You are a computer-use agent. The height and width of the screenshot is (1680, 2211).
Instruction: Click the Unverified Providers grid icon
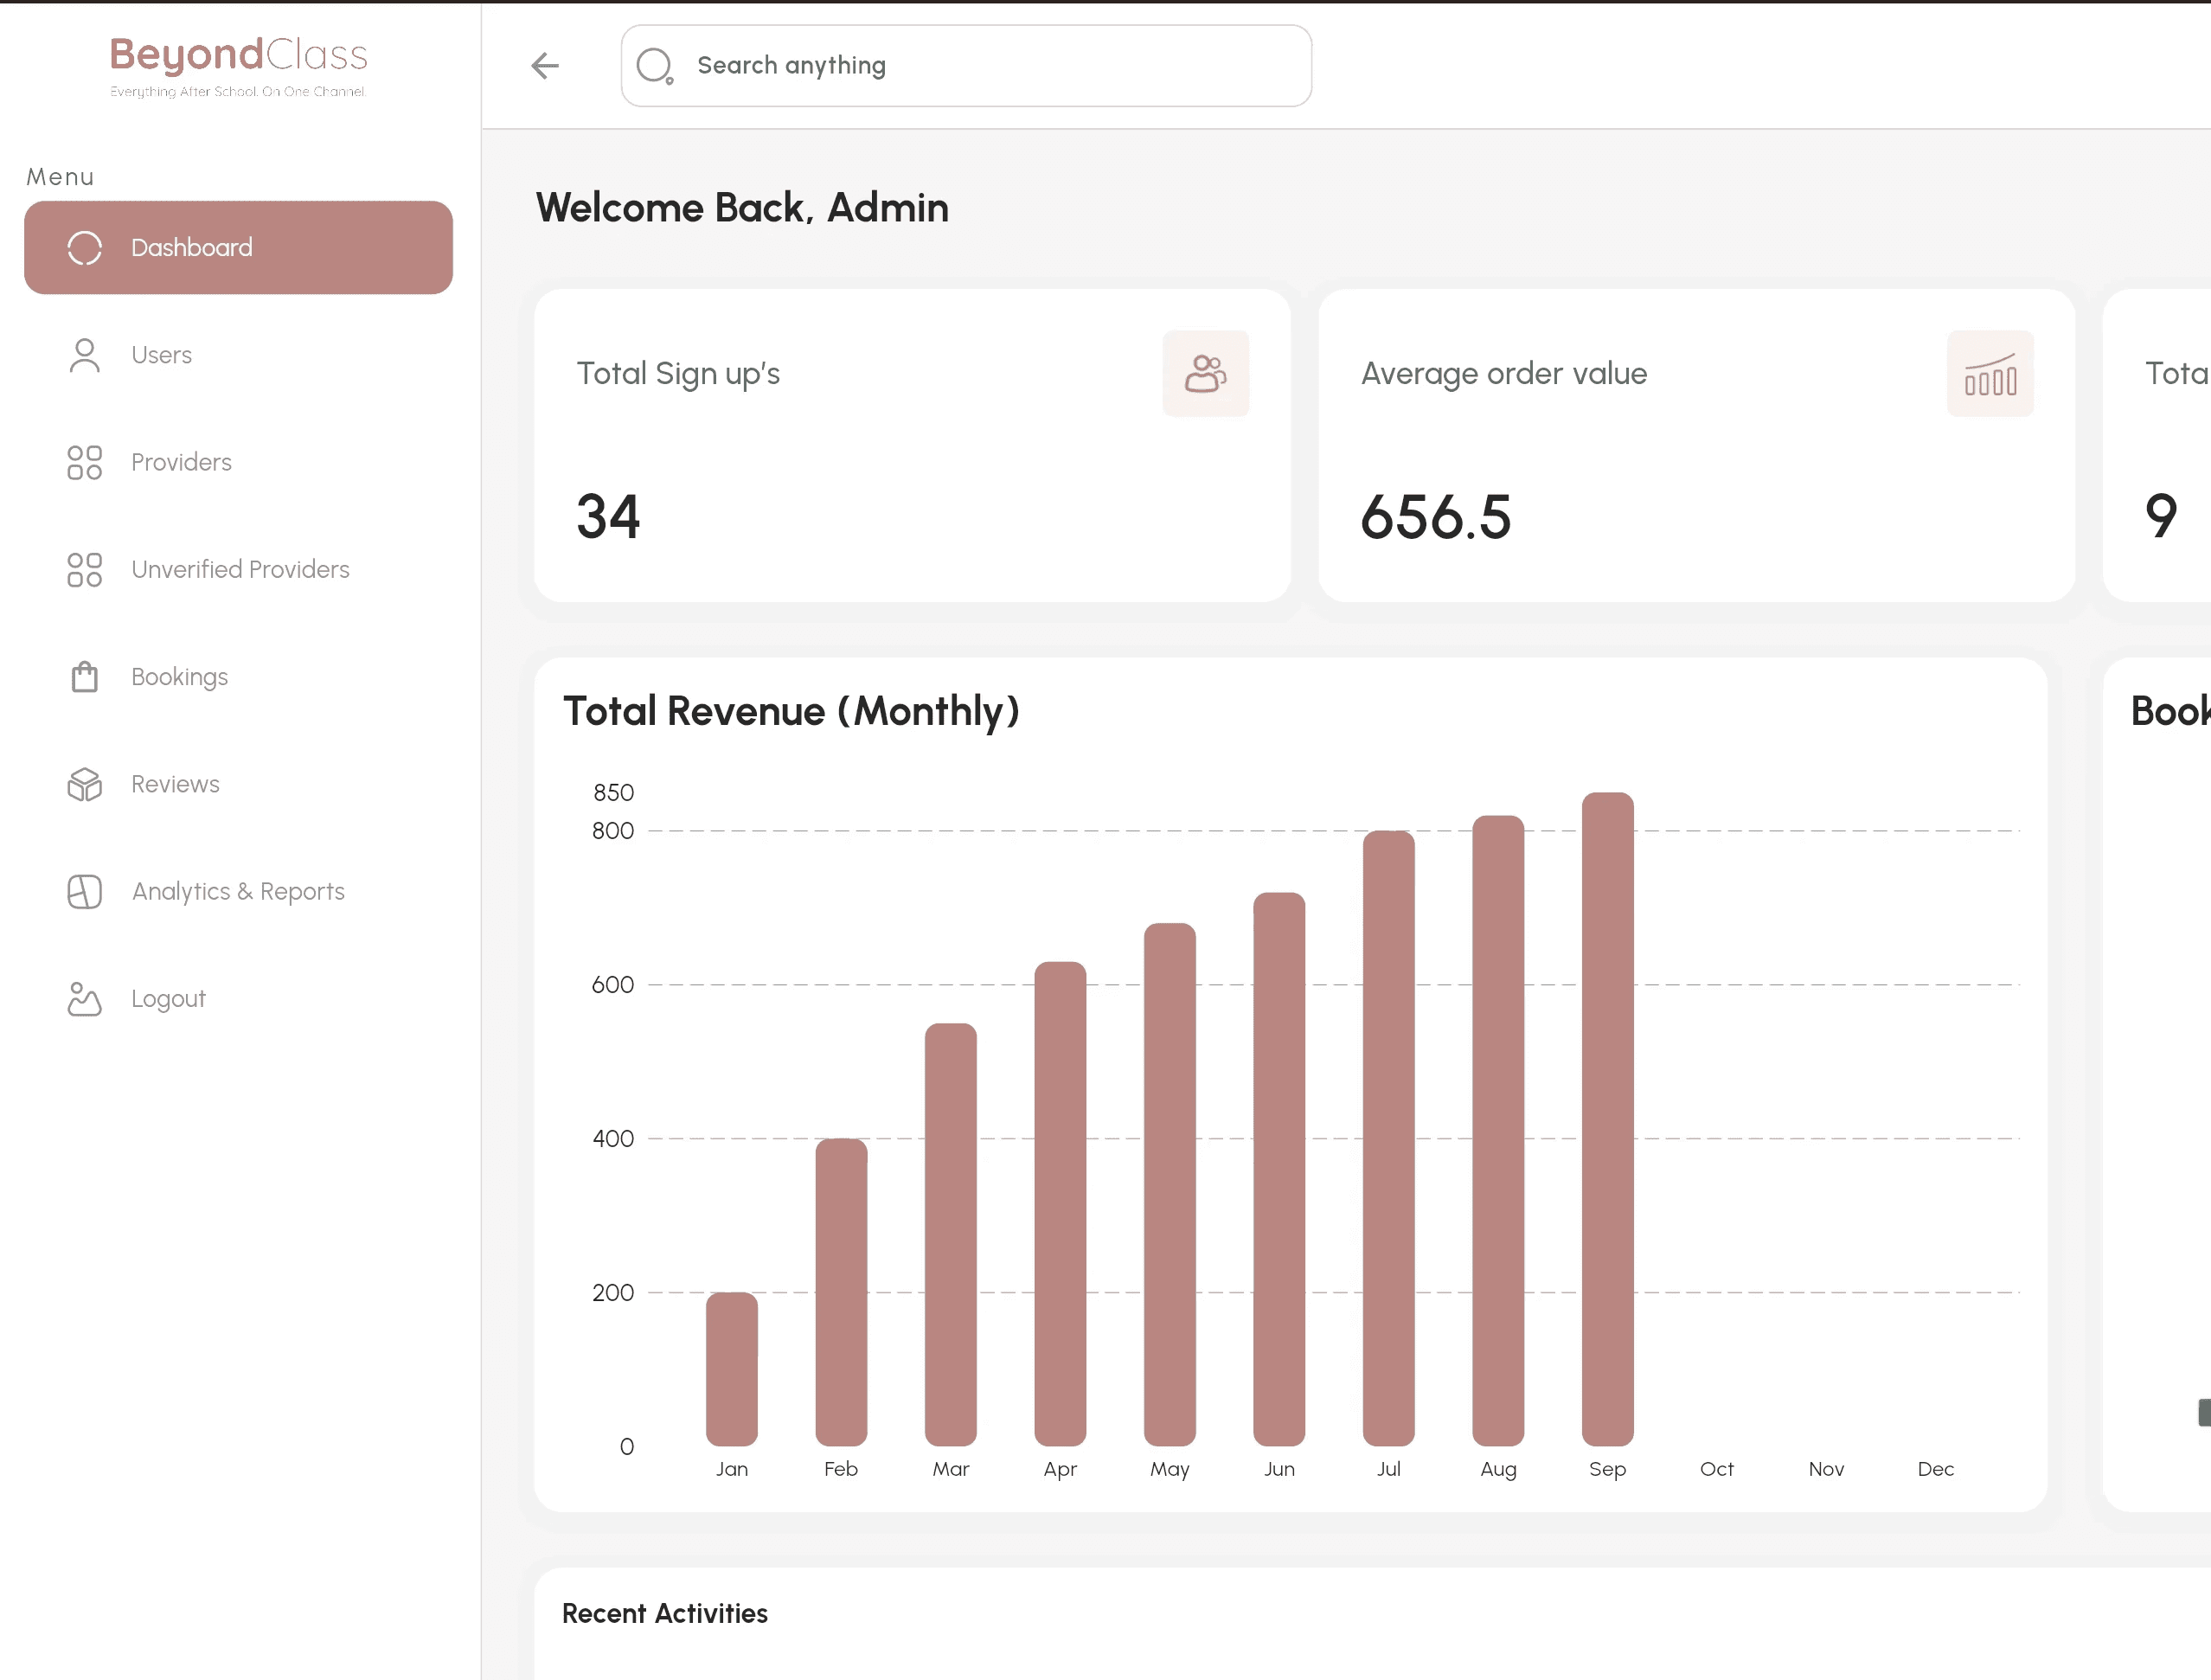[x=85, y=570]
